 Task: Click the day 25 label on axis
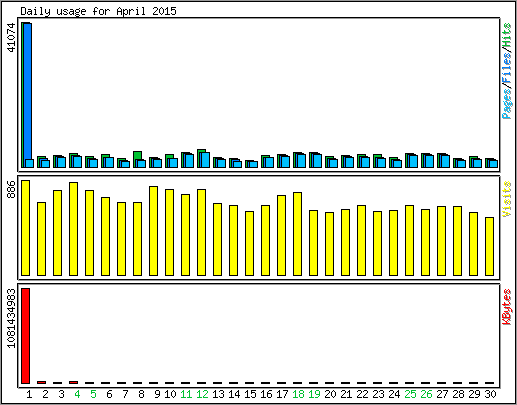click(410, 394)
